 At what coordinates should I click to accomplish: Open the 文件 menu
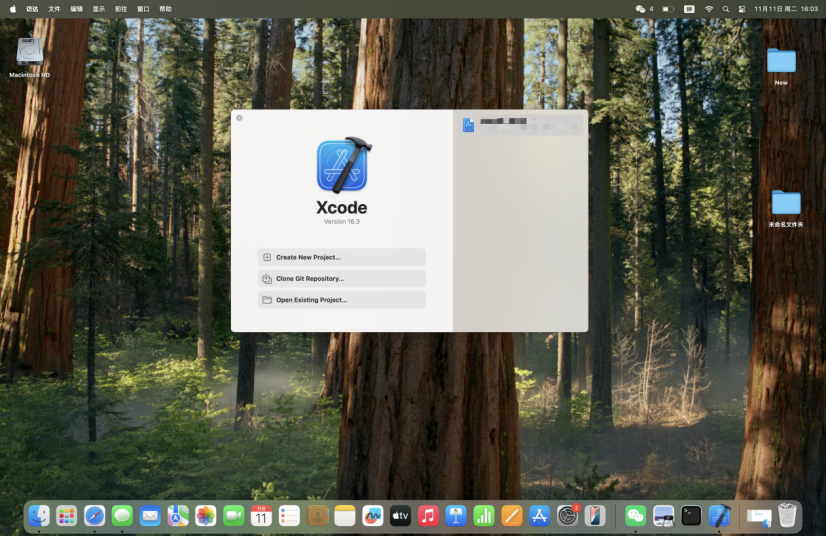54,9
